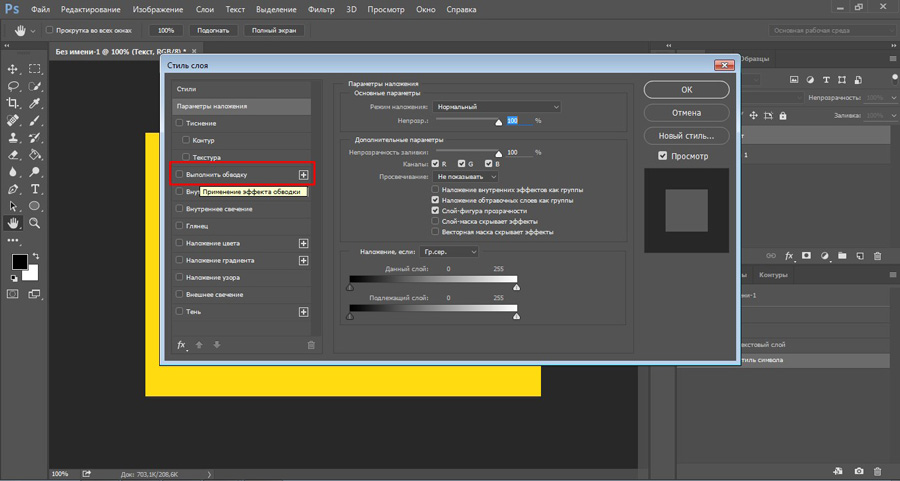This screenshot has height=481, width=900.
Task: Toggle the Просмотр preview checkbox
Action: 663,156
